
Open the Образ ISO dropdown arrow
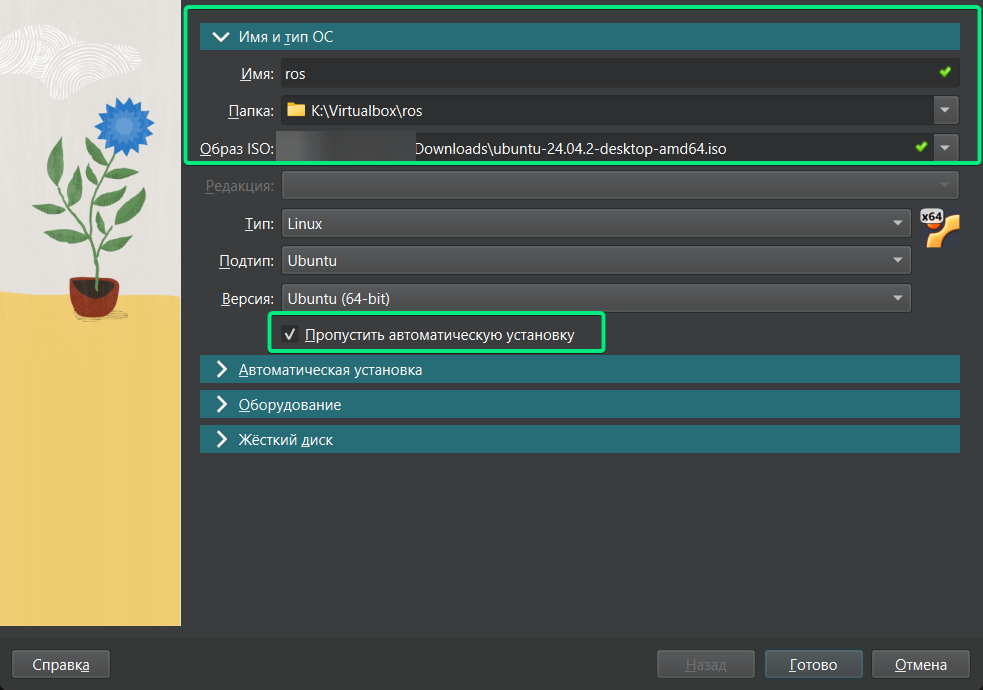click(x=945, y=148)
